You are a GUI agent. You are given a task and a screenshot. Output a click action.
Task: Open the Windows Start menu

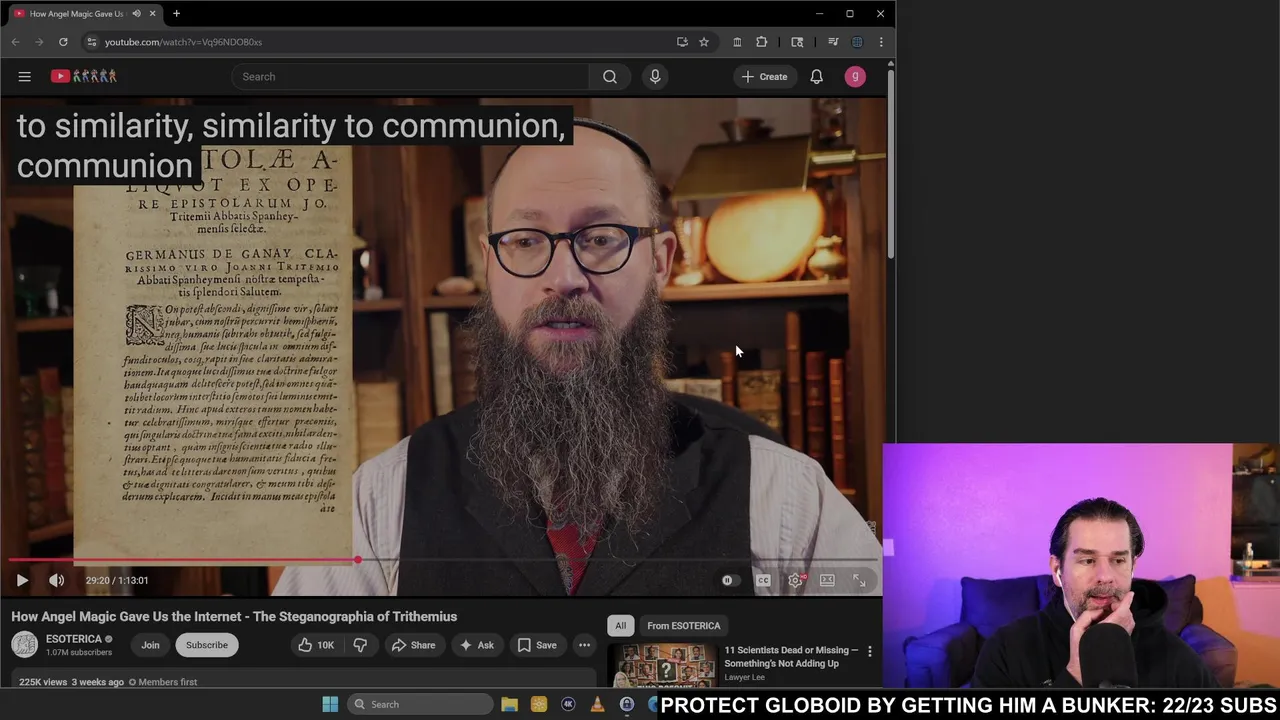pos(330,704)
